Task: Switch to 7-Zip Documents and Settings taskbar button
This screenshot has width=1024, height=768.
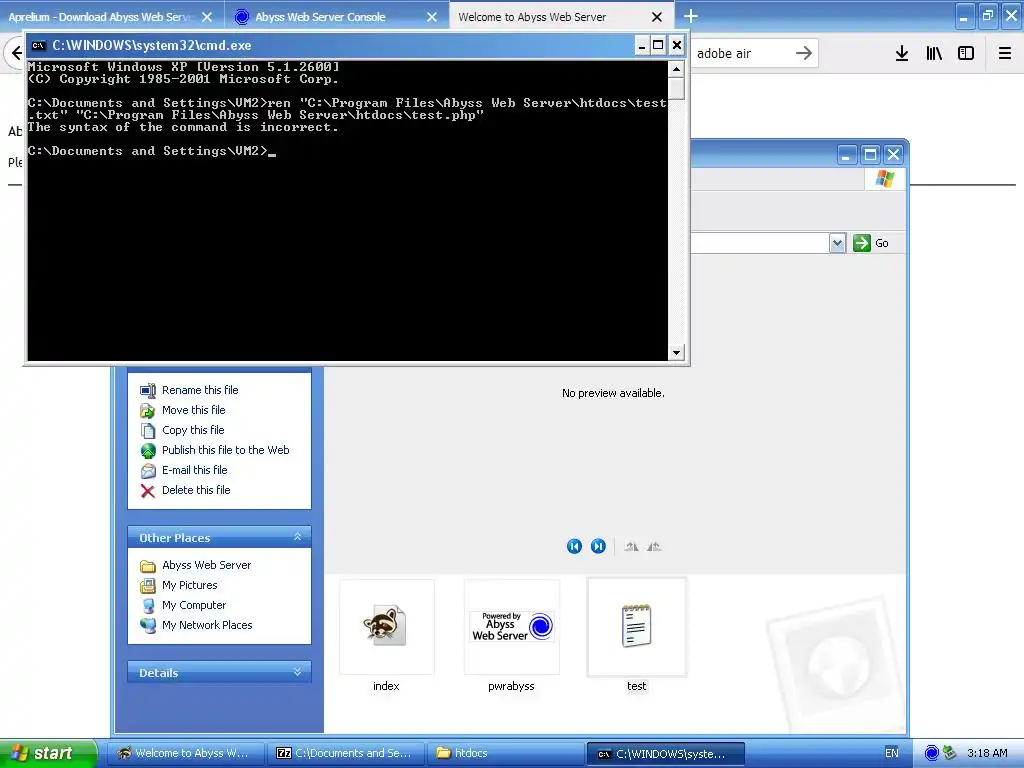Action: [345, 754]
